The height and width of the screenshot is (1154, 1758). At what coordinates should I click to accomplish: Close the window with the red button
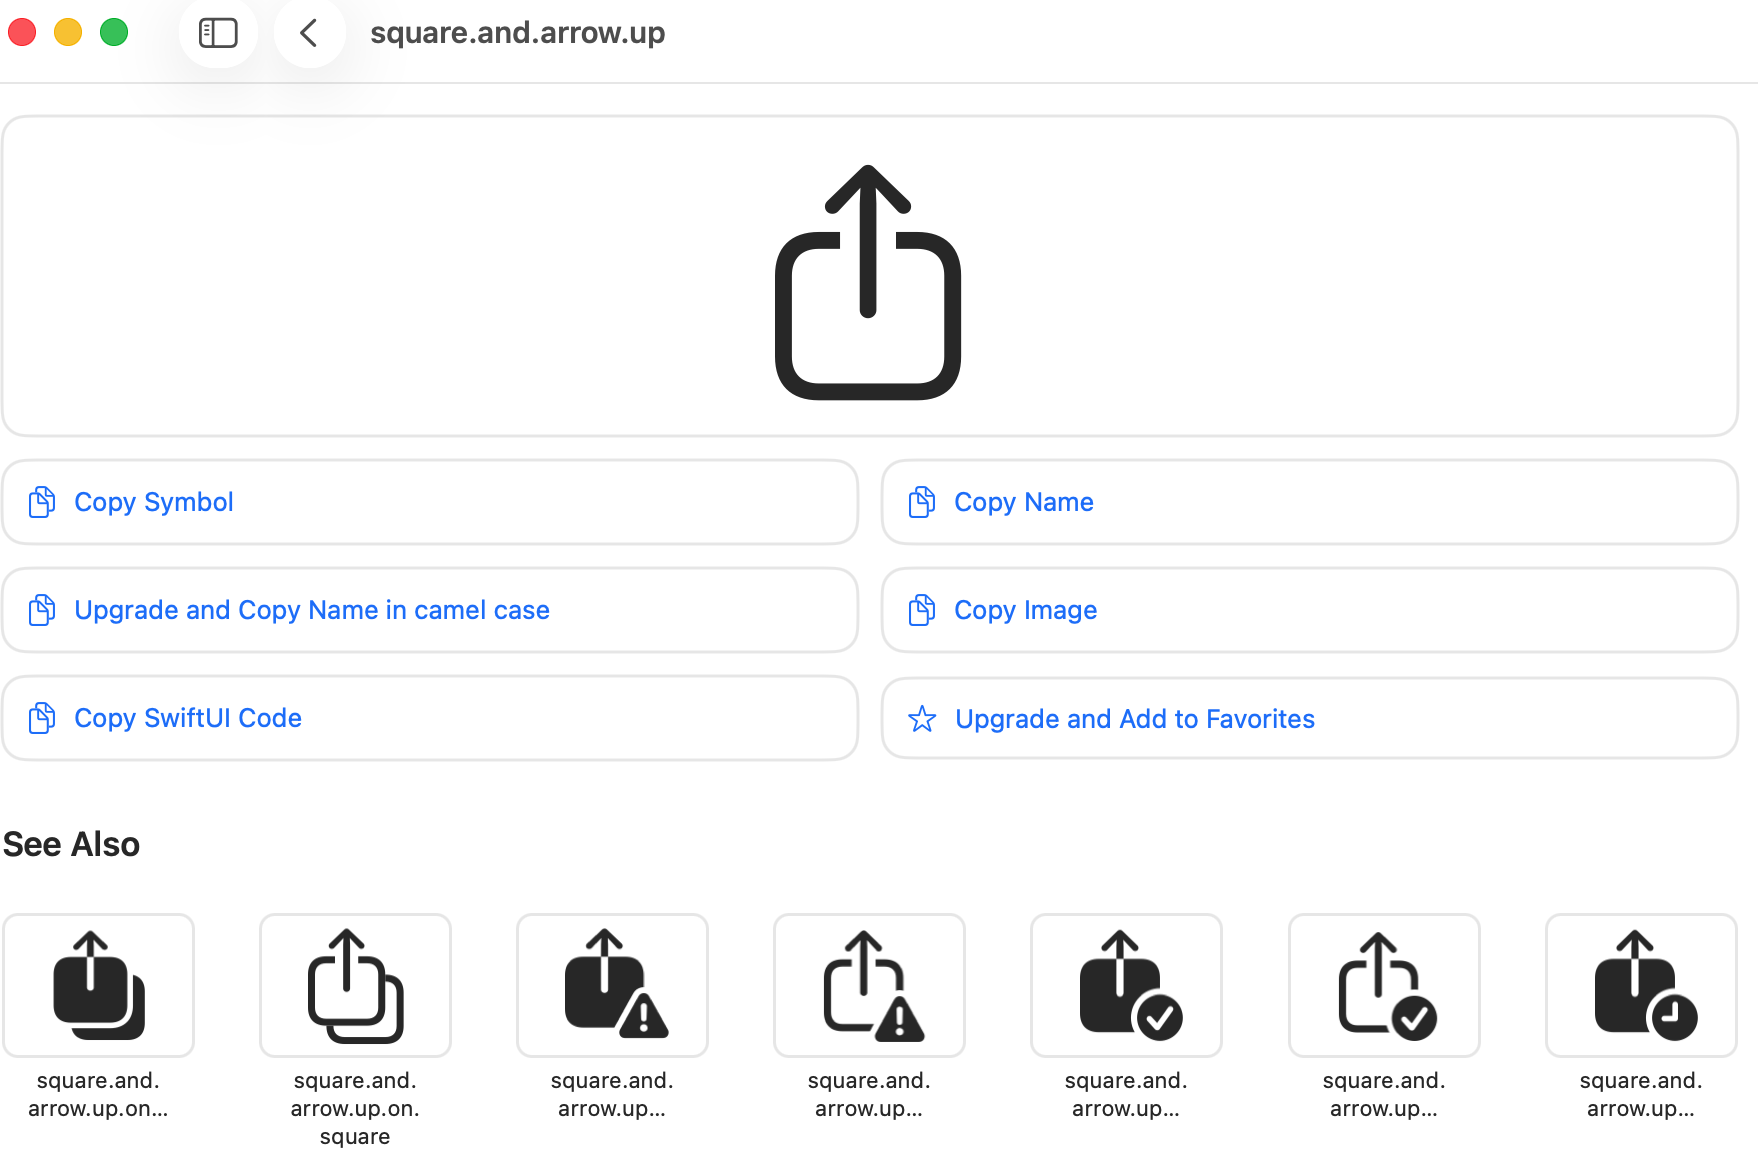click(22, 32)
